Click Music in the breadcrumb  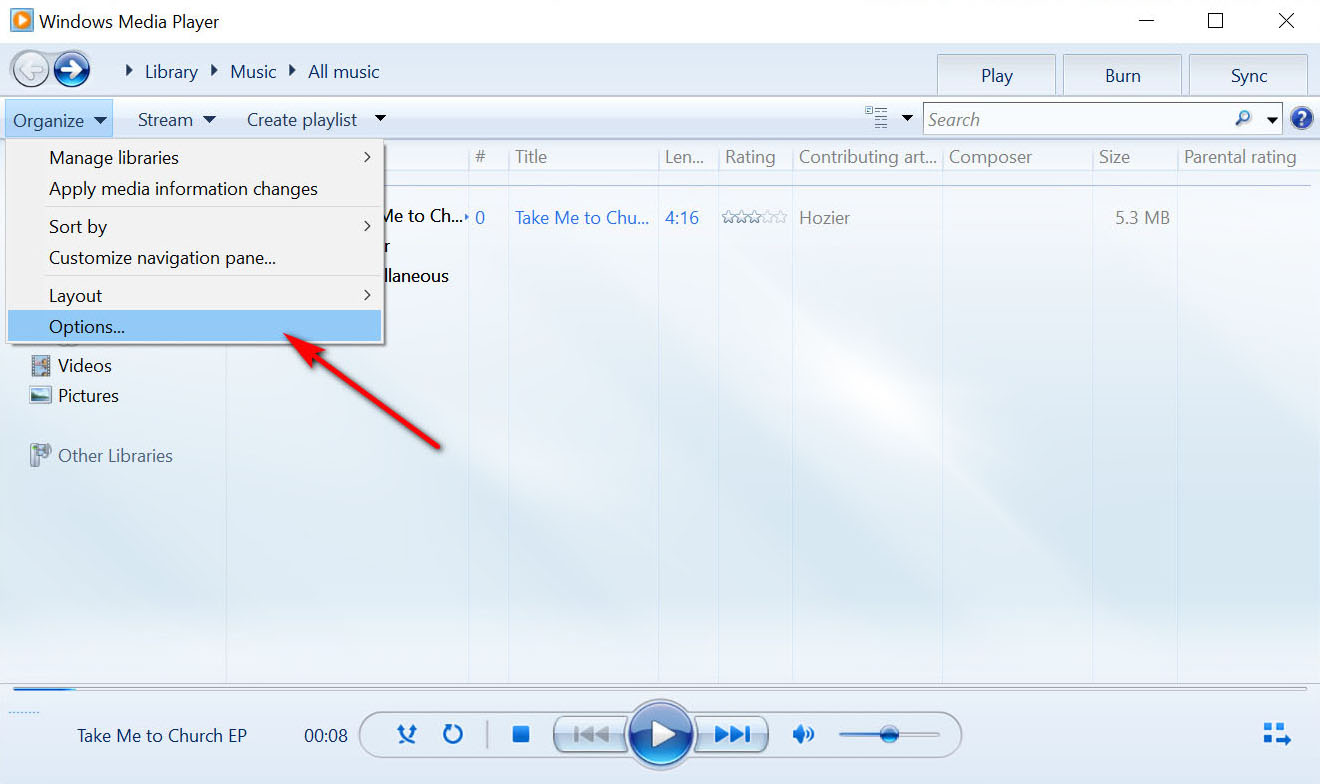[x=253, y=71]
